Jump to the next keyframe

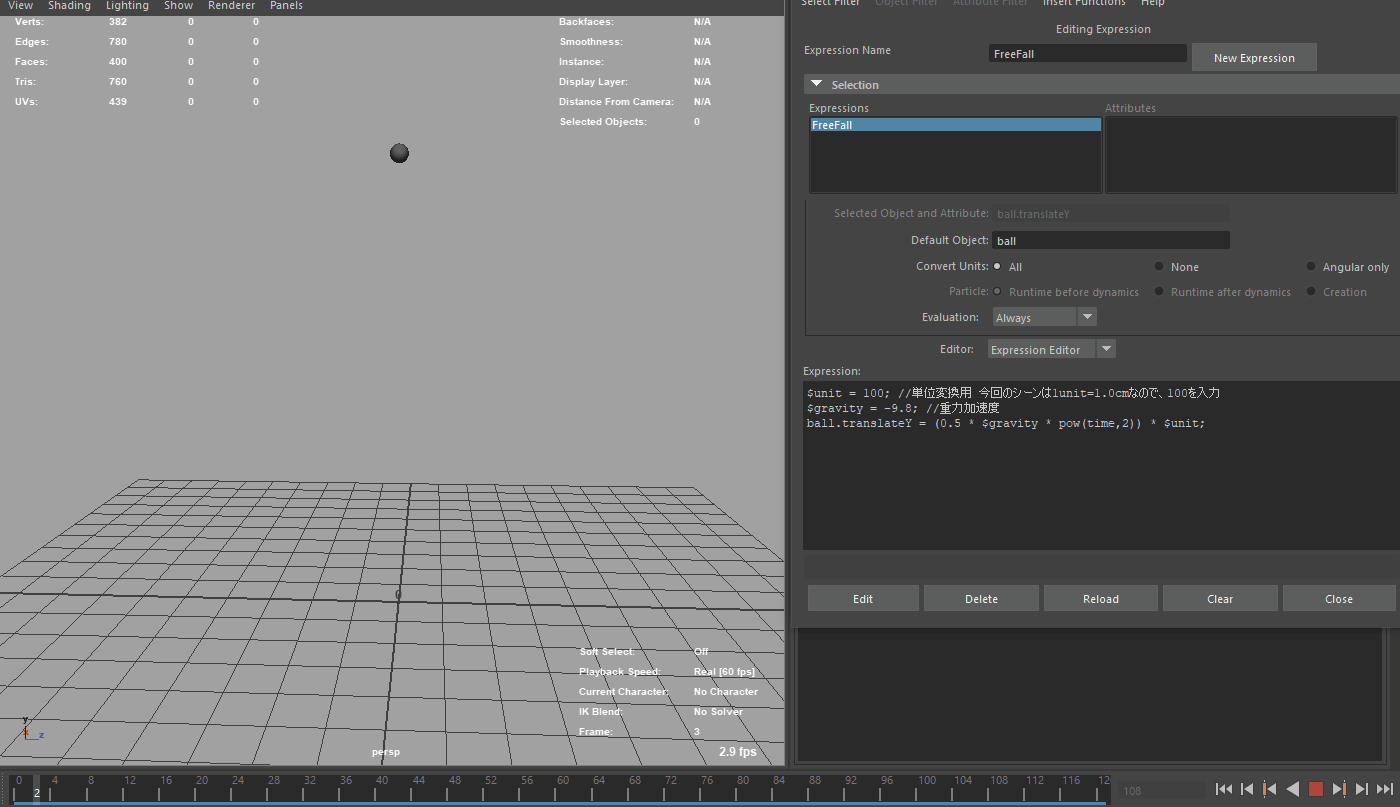(1339, 789)
